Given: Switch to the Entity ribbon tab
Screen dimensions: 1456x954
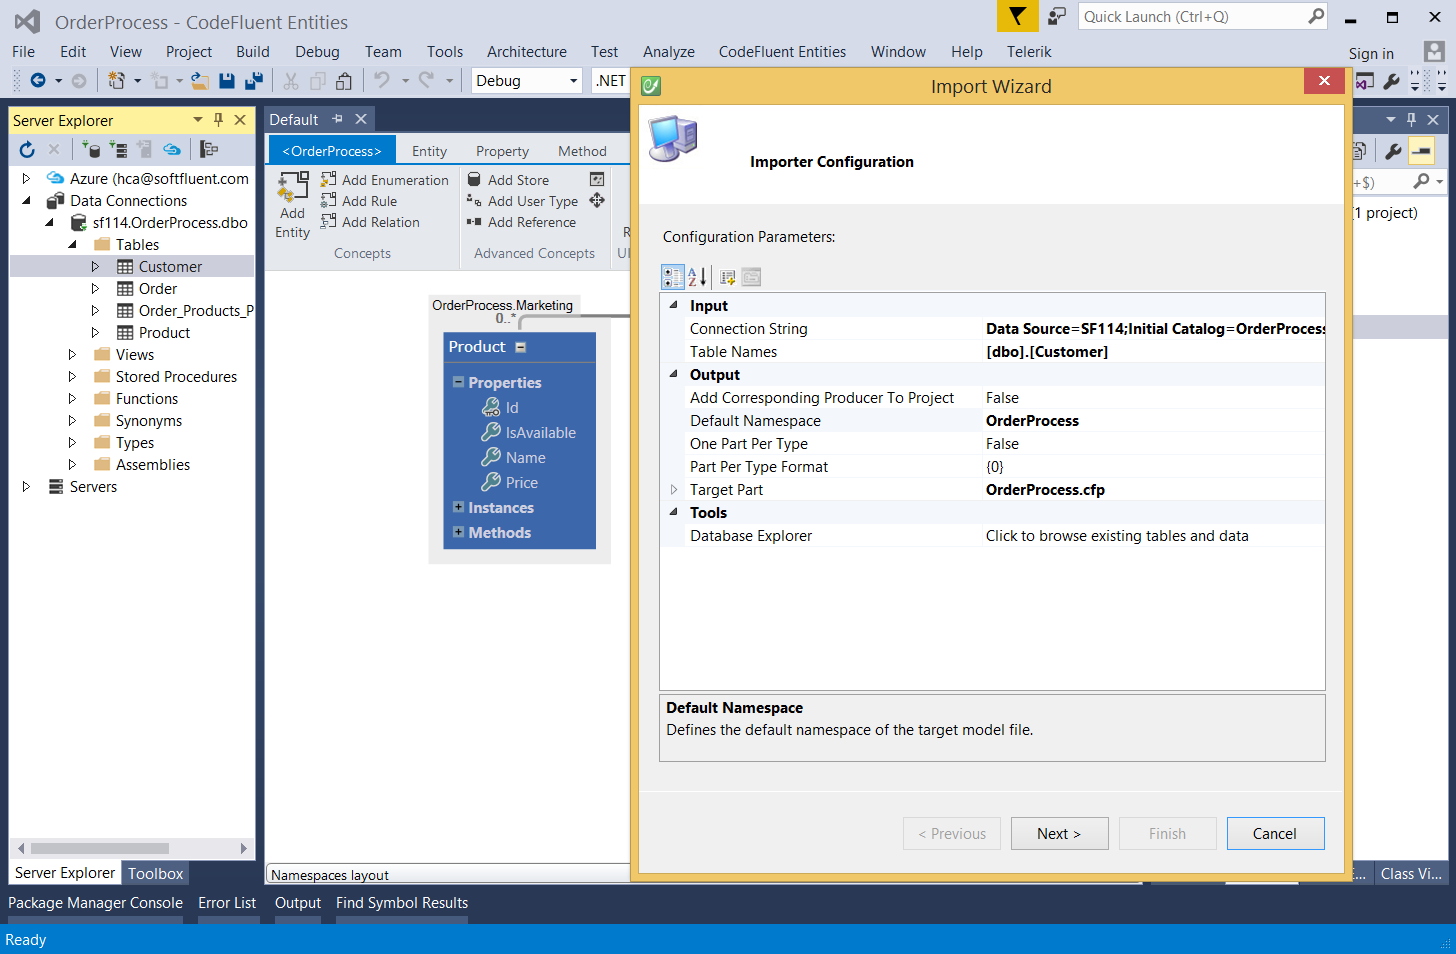Looking at the screenshot, I should click(429, 151).
